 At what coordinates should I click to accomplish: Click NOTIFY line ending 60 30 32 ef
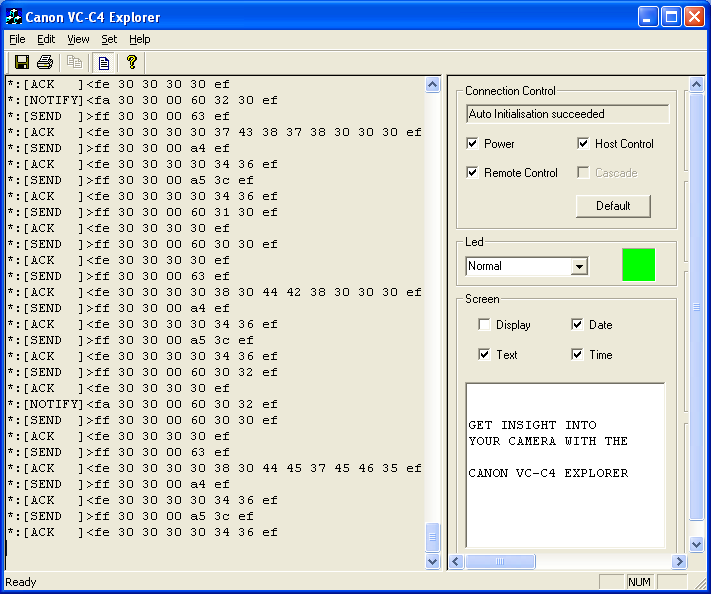click(142, 404)
